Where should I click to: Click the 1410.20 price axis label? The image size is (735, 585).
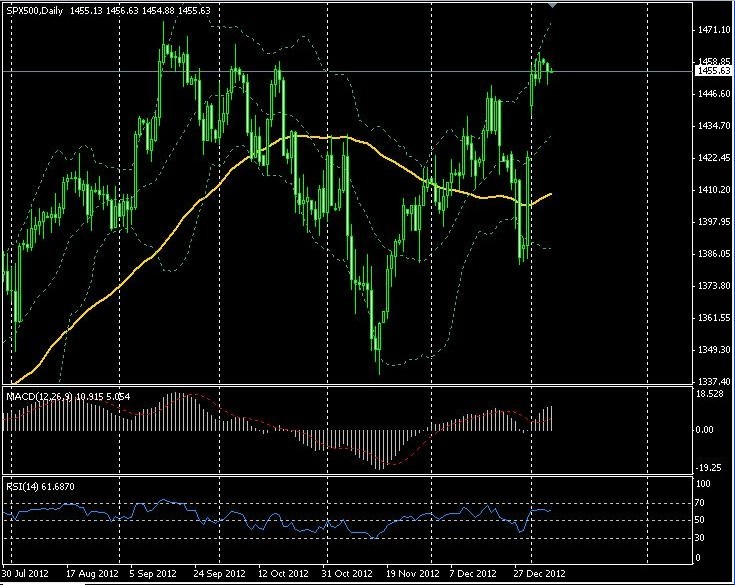click(x=714, y=190)
